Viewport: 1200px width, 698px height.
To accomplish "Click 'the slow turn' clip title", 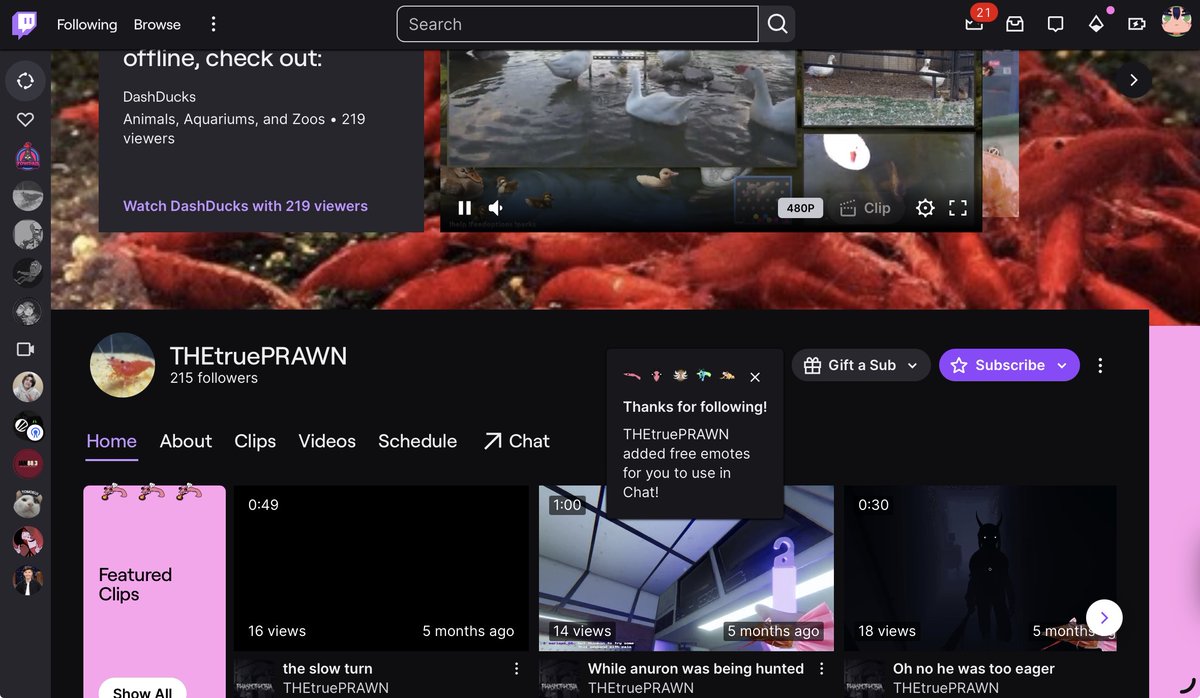I will pos(328,668).
